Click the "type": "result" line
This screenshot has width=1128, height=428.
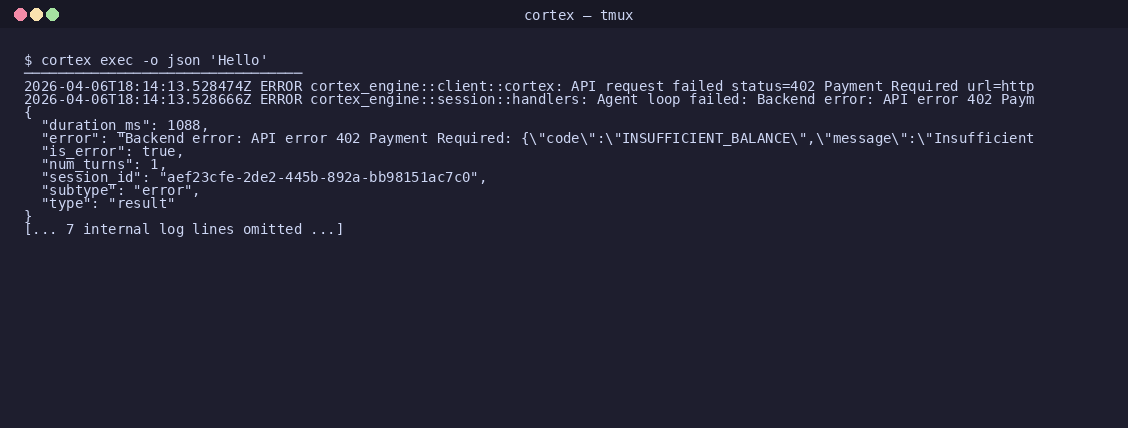click(x=108, y=203)
